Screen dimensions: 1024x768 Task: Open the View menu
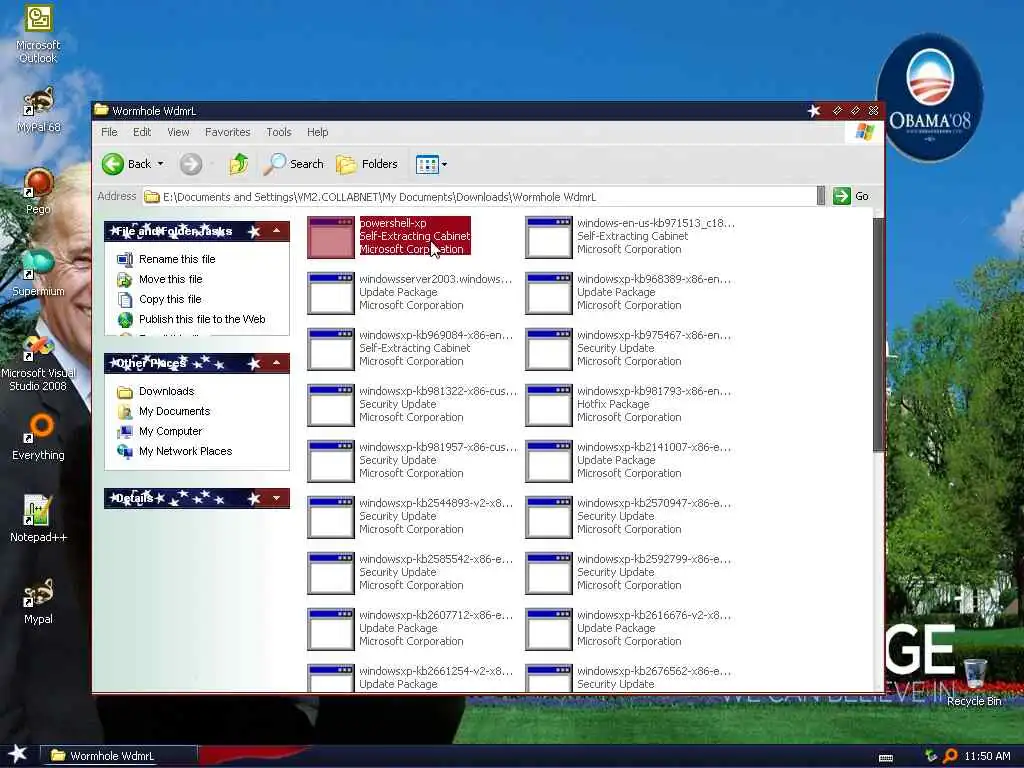coord(178,132)
